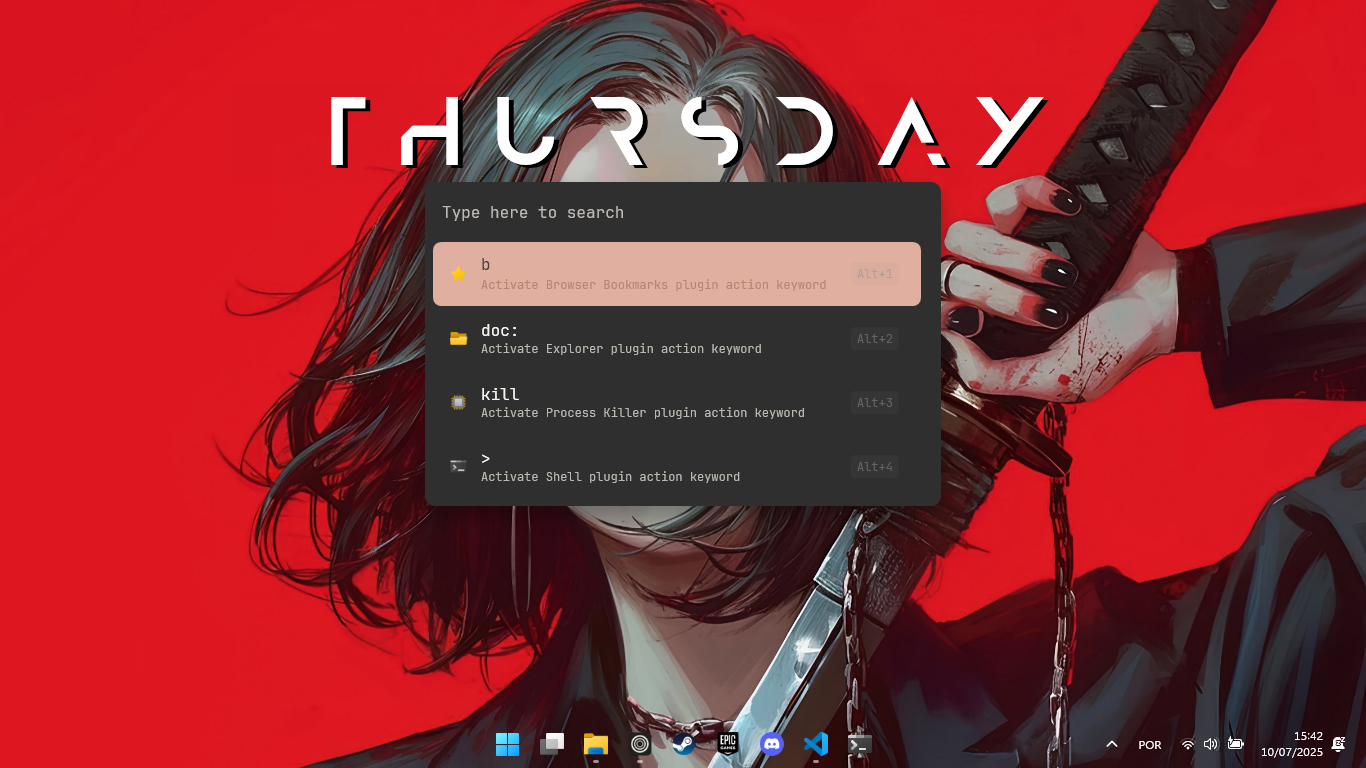Image resolution: width=1366 pixels, height=768 pixels.
Task: Open File Explorer from the taskbar
Action: (596, 744)
